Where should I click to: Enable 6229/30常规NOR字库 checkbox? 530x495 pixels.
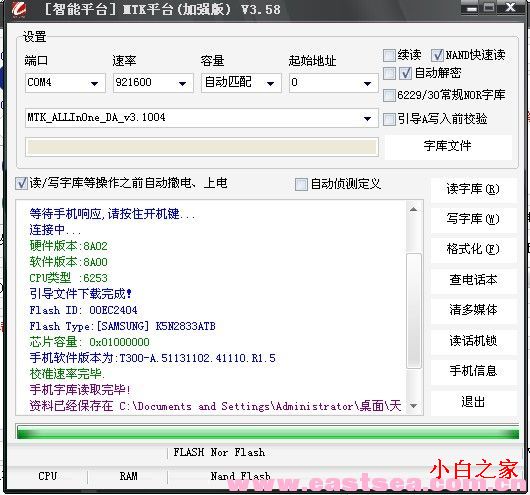(389, 95)
